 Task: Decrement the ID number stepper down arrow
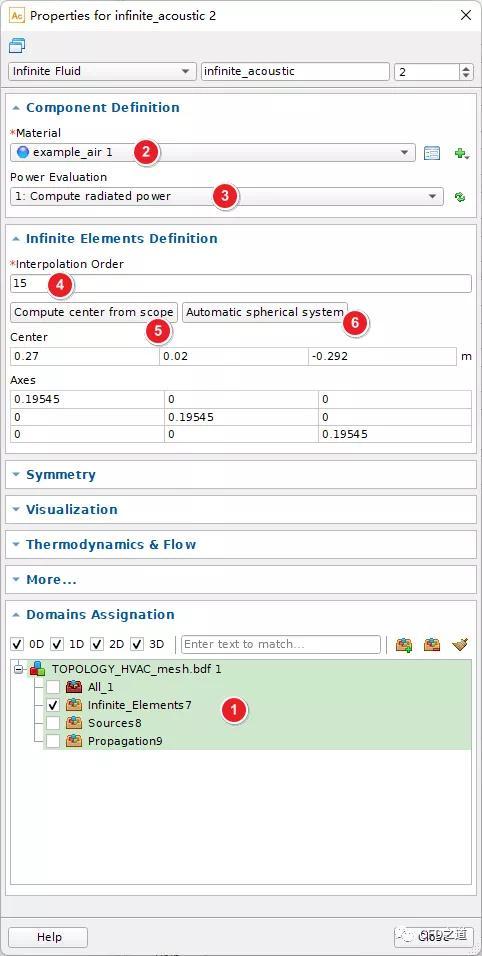point(466,76)
